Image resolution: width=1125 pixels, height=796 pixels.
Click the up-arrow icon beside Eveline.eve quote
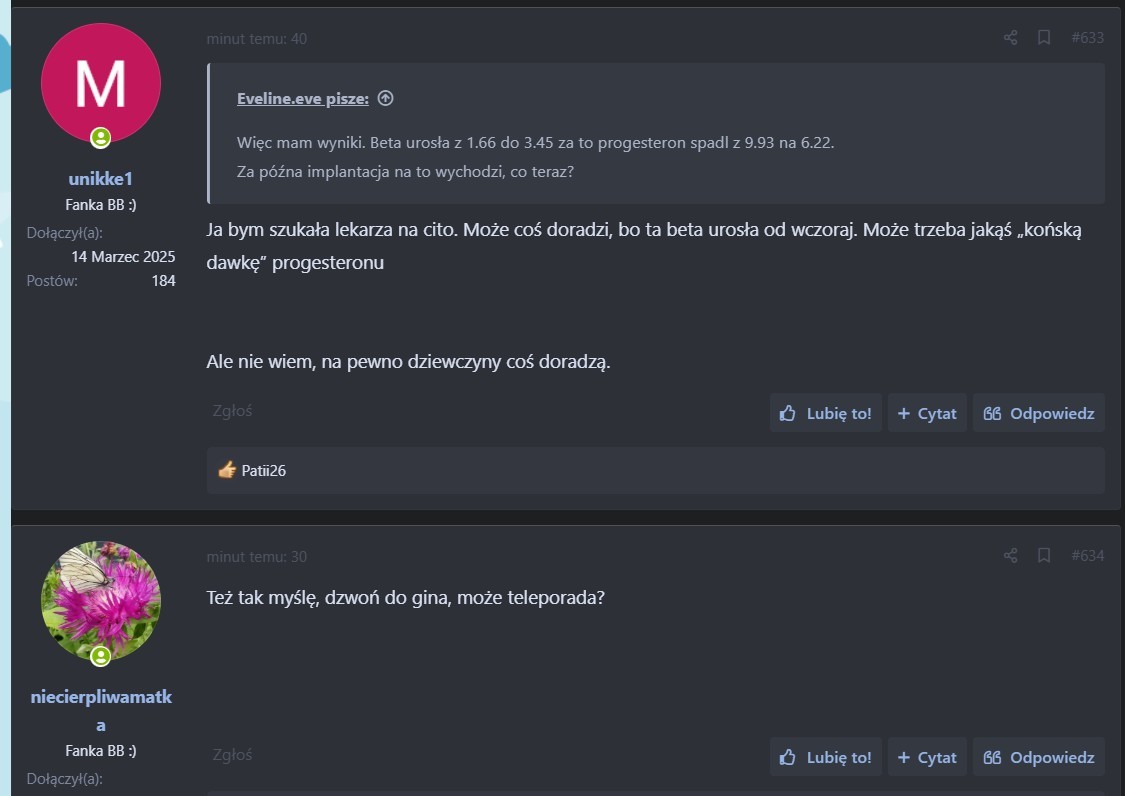pyautogui.click(x=385, y=98)
